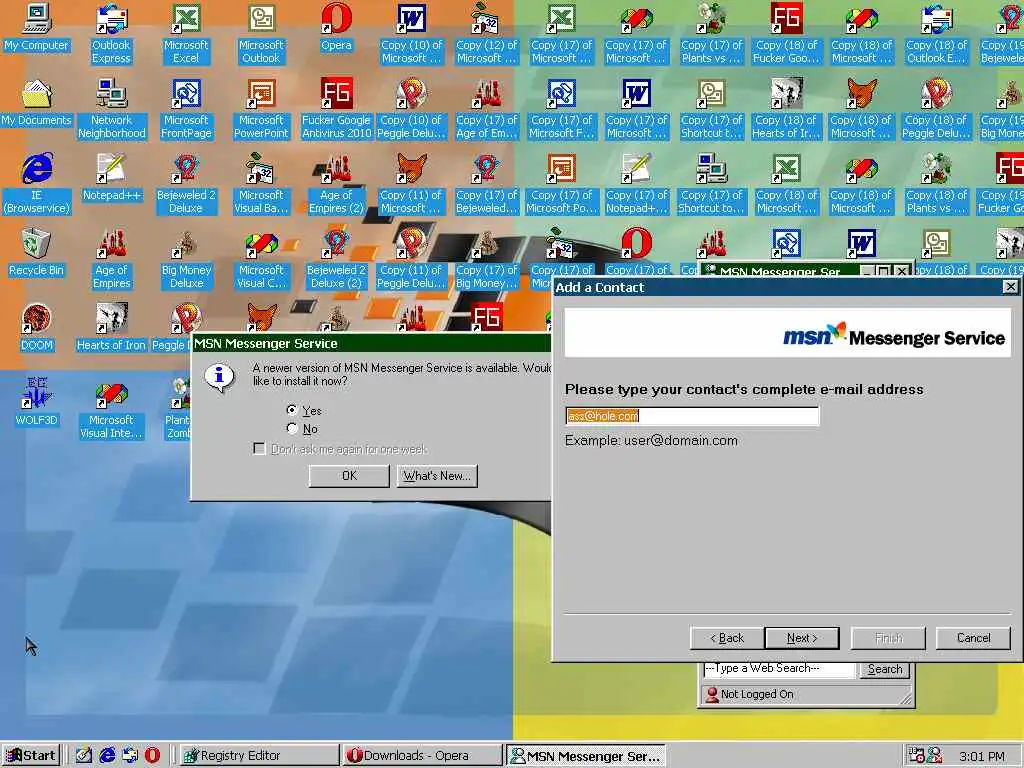
Task: Launch Internet Explorer from the quick launch bar
Action: click(x=107, y=755)
